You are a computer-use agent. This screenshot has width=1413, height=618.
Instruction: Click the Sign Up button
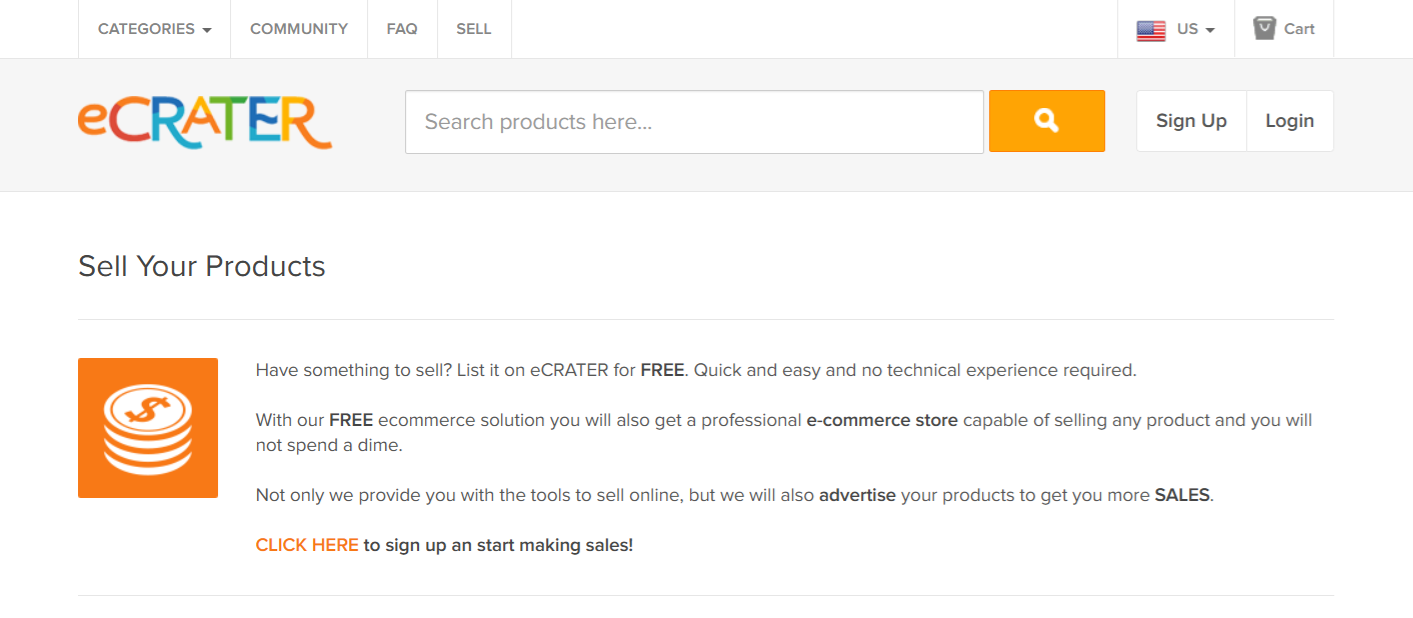coord(1190,120)
